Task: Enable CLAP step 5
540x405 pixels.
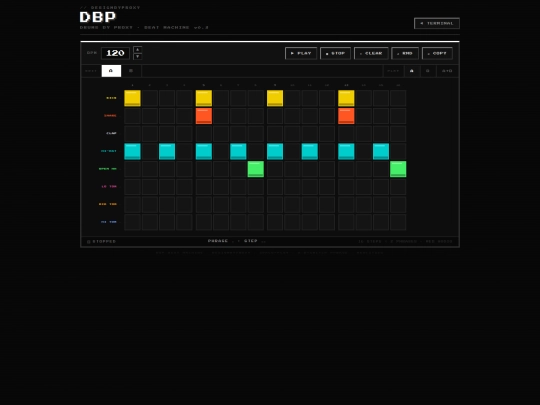Action: pos(204,134)
